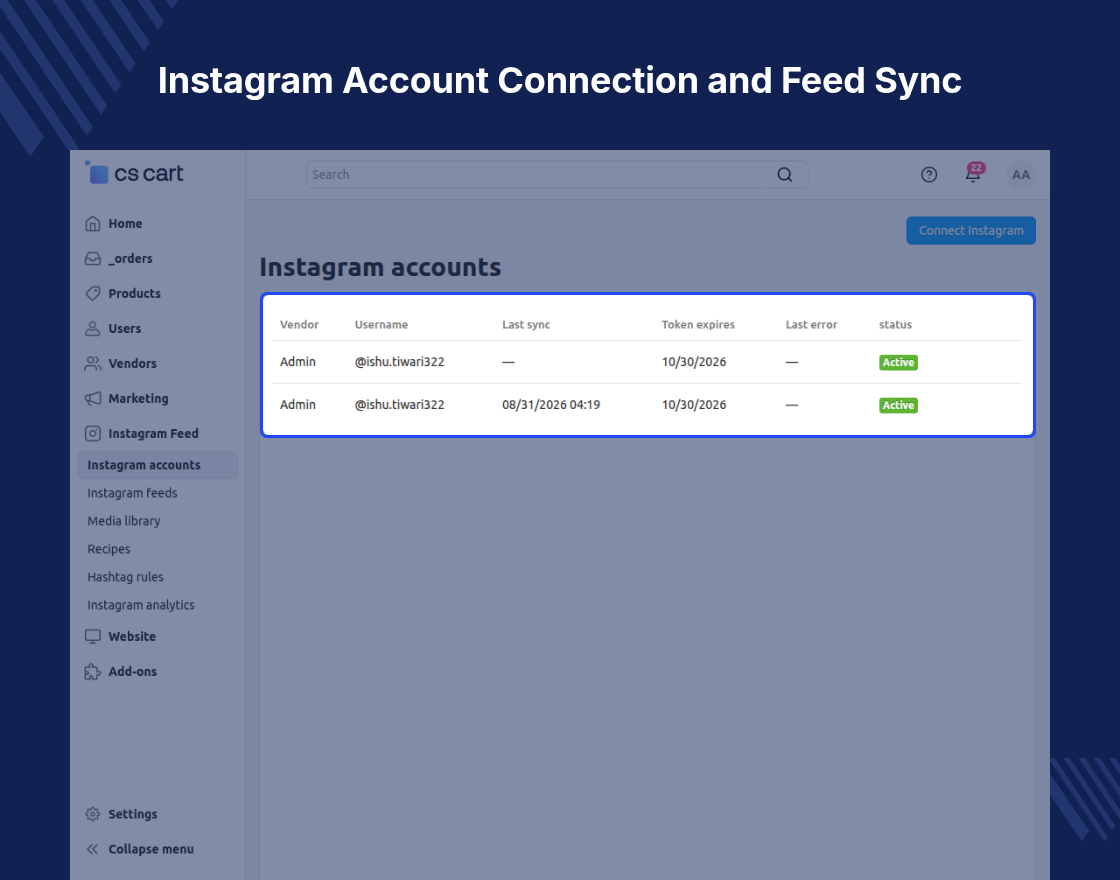Open the notifications bell with 22 badge
This screenshot has height=880, width=1120.
coord(974,174)
